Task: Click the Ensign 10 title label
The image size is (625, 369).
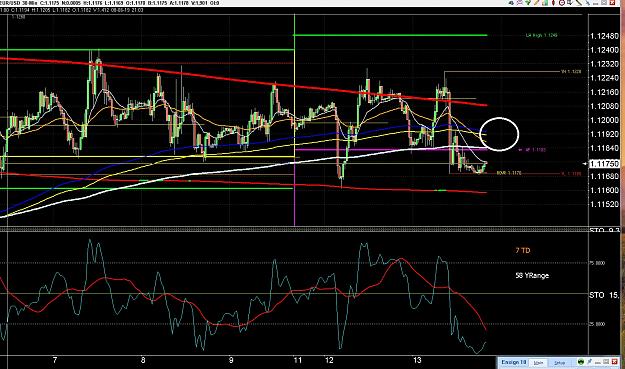Action: (x=514, y=362)
